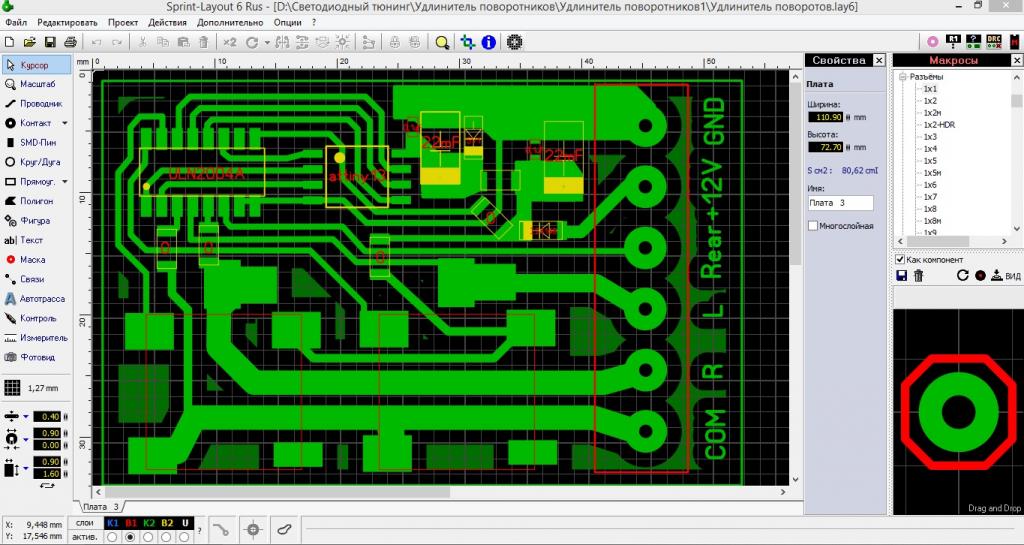
Task: Select the Фигура tool
Action: tap(36, 221)
